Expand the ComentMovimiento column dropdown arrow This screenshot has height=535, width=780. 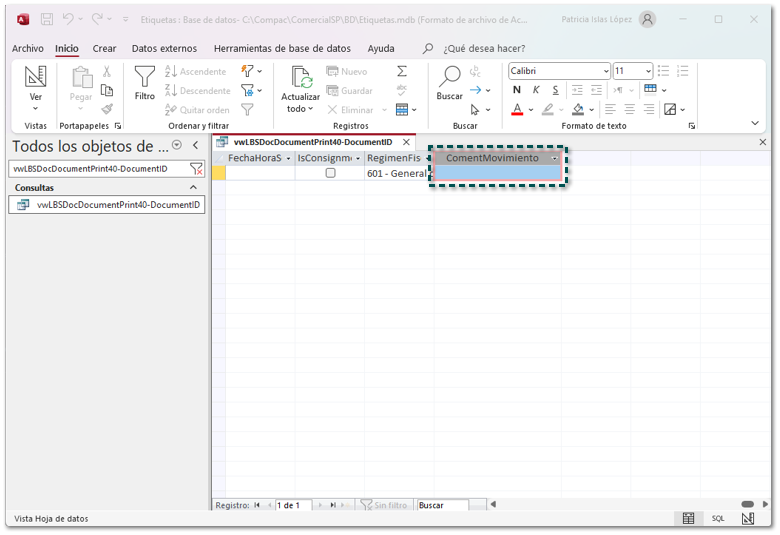(554, 158)
